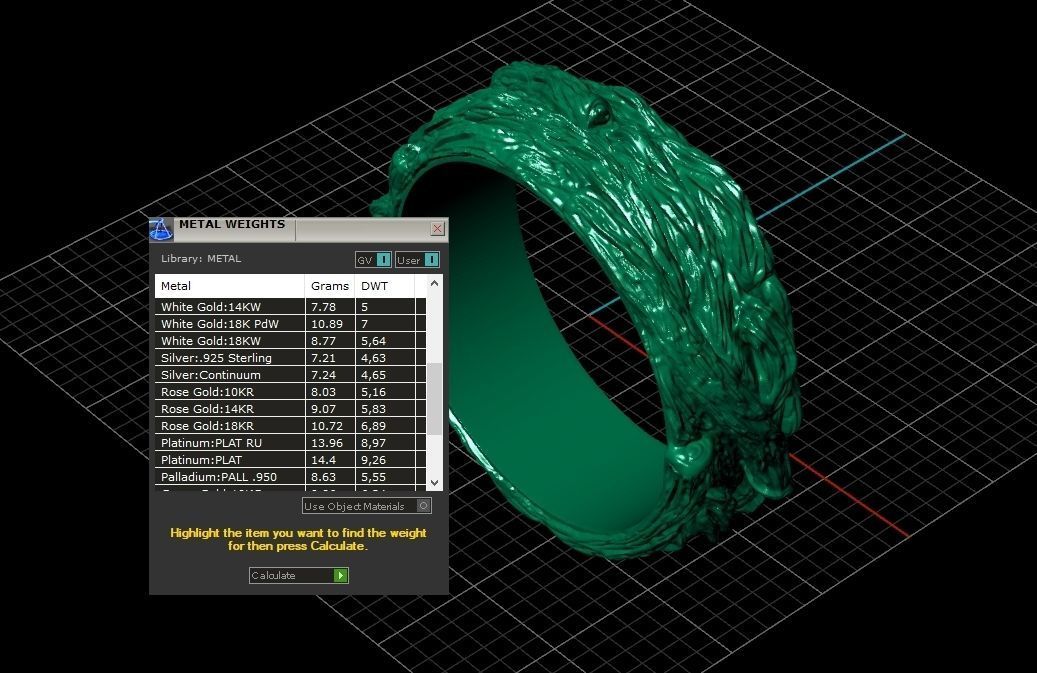Click the 8,97 DWT value
The width and height of the screenshot is (1037, 673).
(374, 443)
